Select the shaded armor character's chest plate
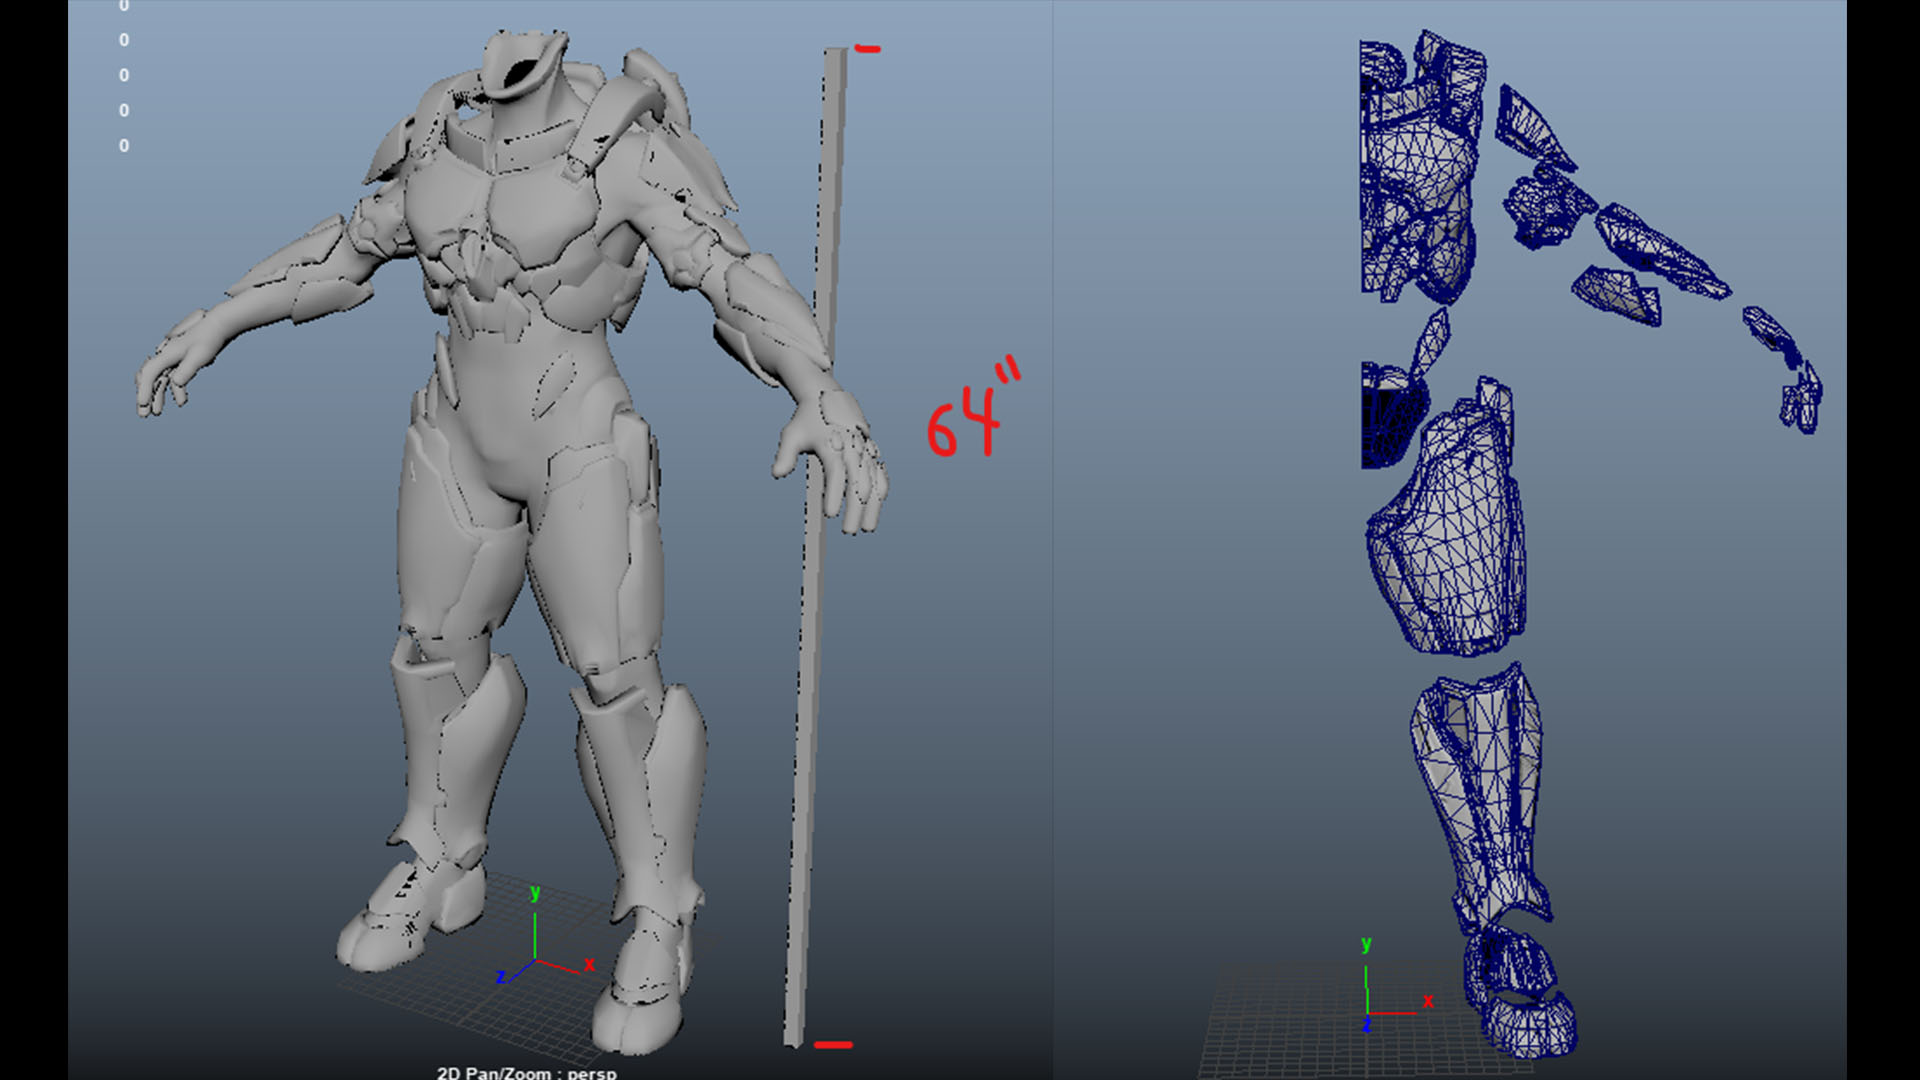This screenshot has width=1920, height=1080. coord(498,222)
